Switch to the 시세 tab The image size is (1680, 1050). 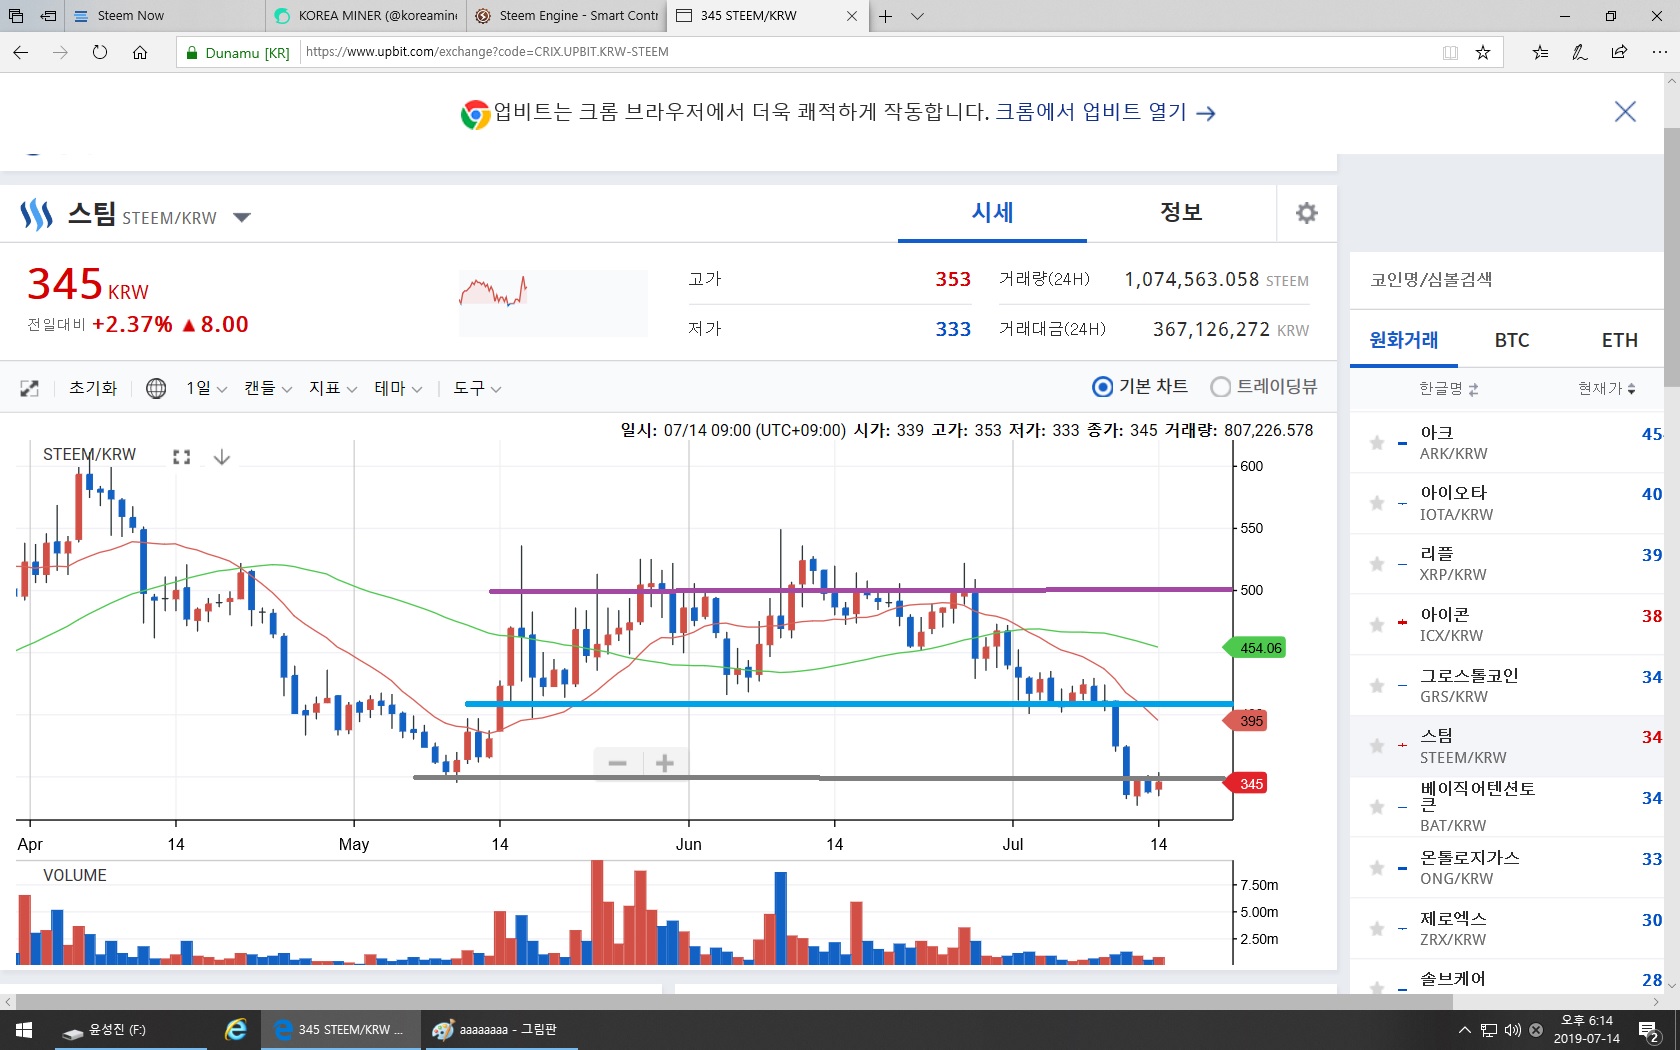pyautogui.click(x=992, y=213)
